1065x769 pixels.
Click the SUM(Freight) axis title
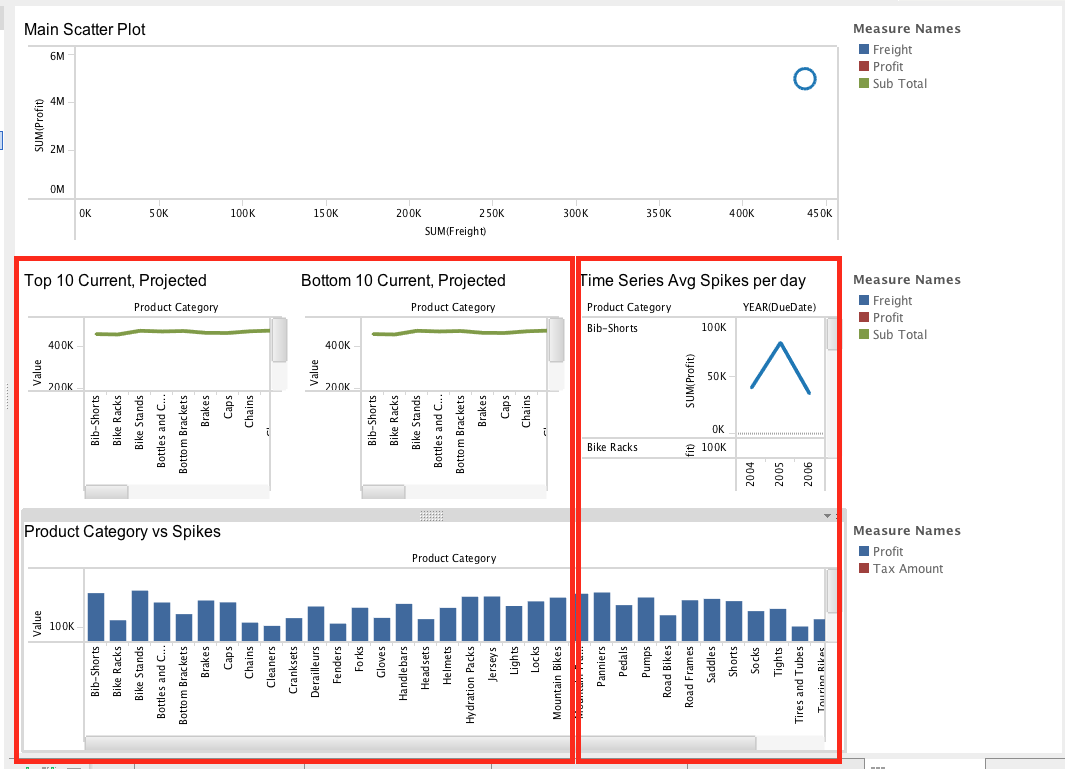456,231
